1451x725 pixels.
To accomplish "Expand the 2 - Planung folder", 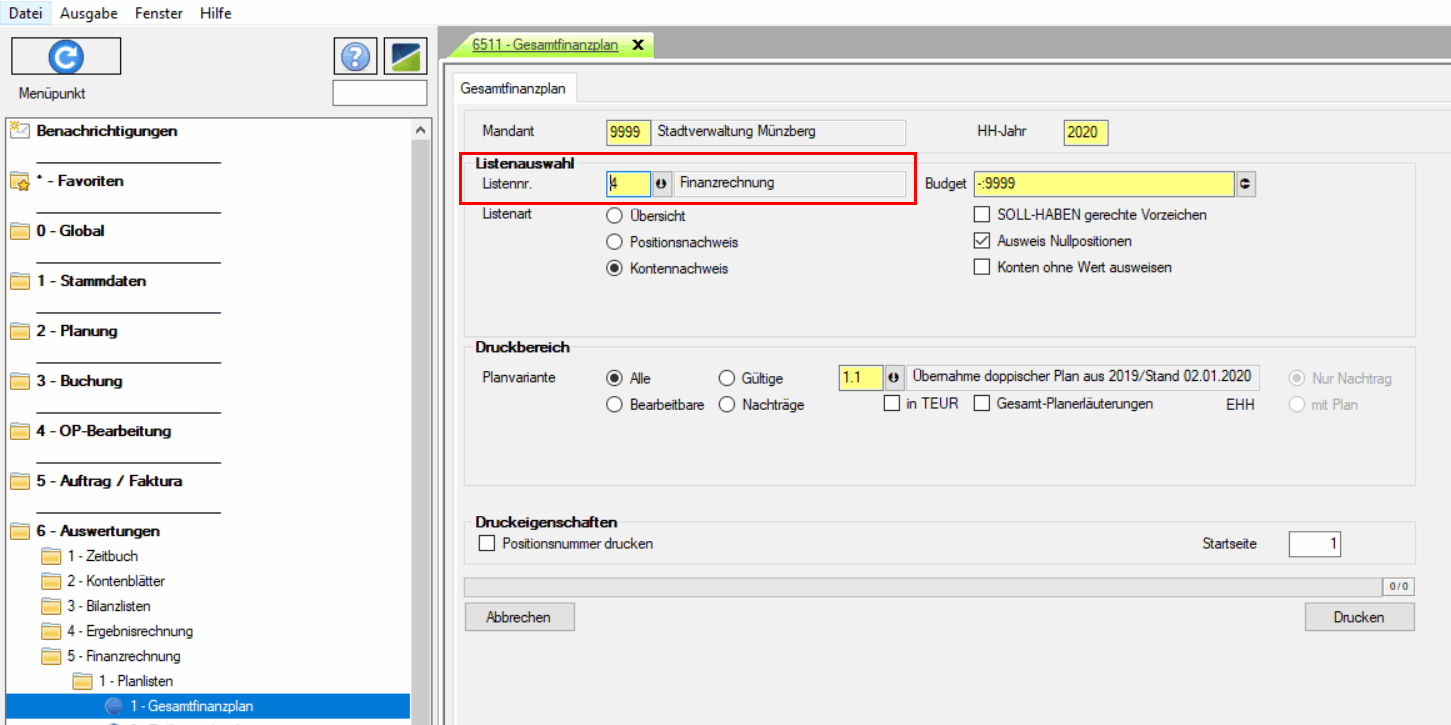I will (x=20, y=331).
